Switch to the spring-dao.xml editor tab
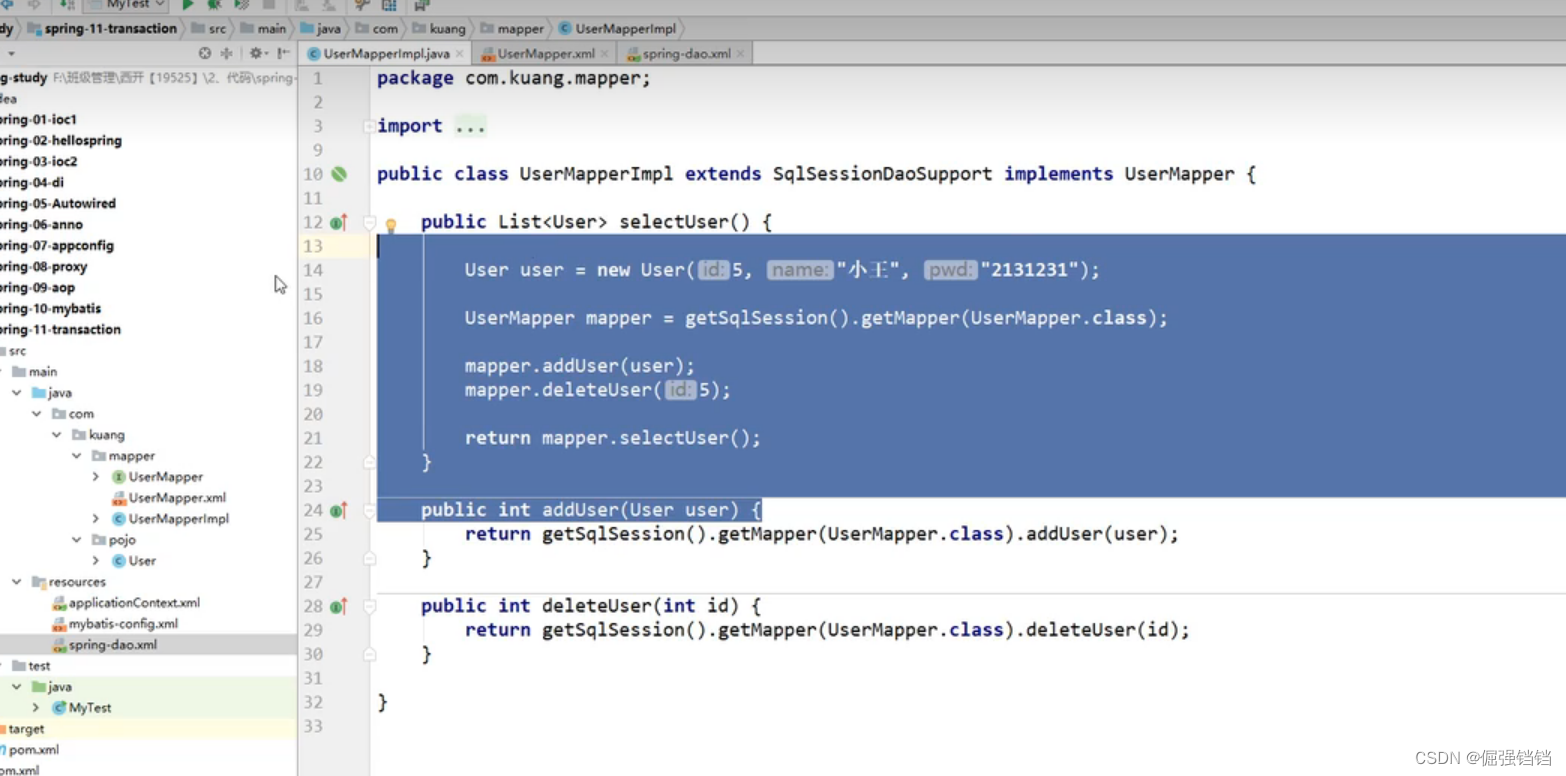This screenshot has height=776, width=1566. coord(686,54)
